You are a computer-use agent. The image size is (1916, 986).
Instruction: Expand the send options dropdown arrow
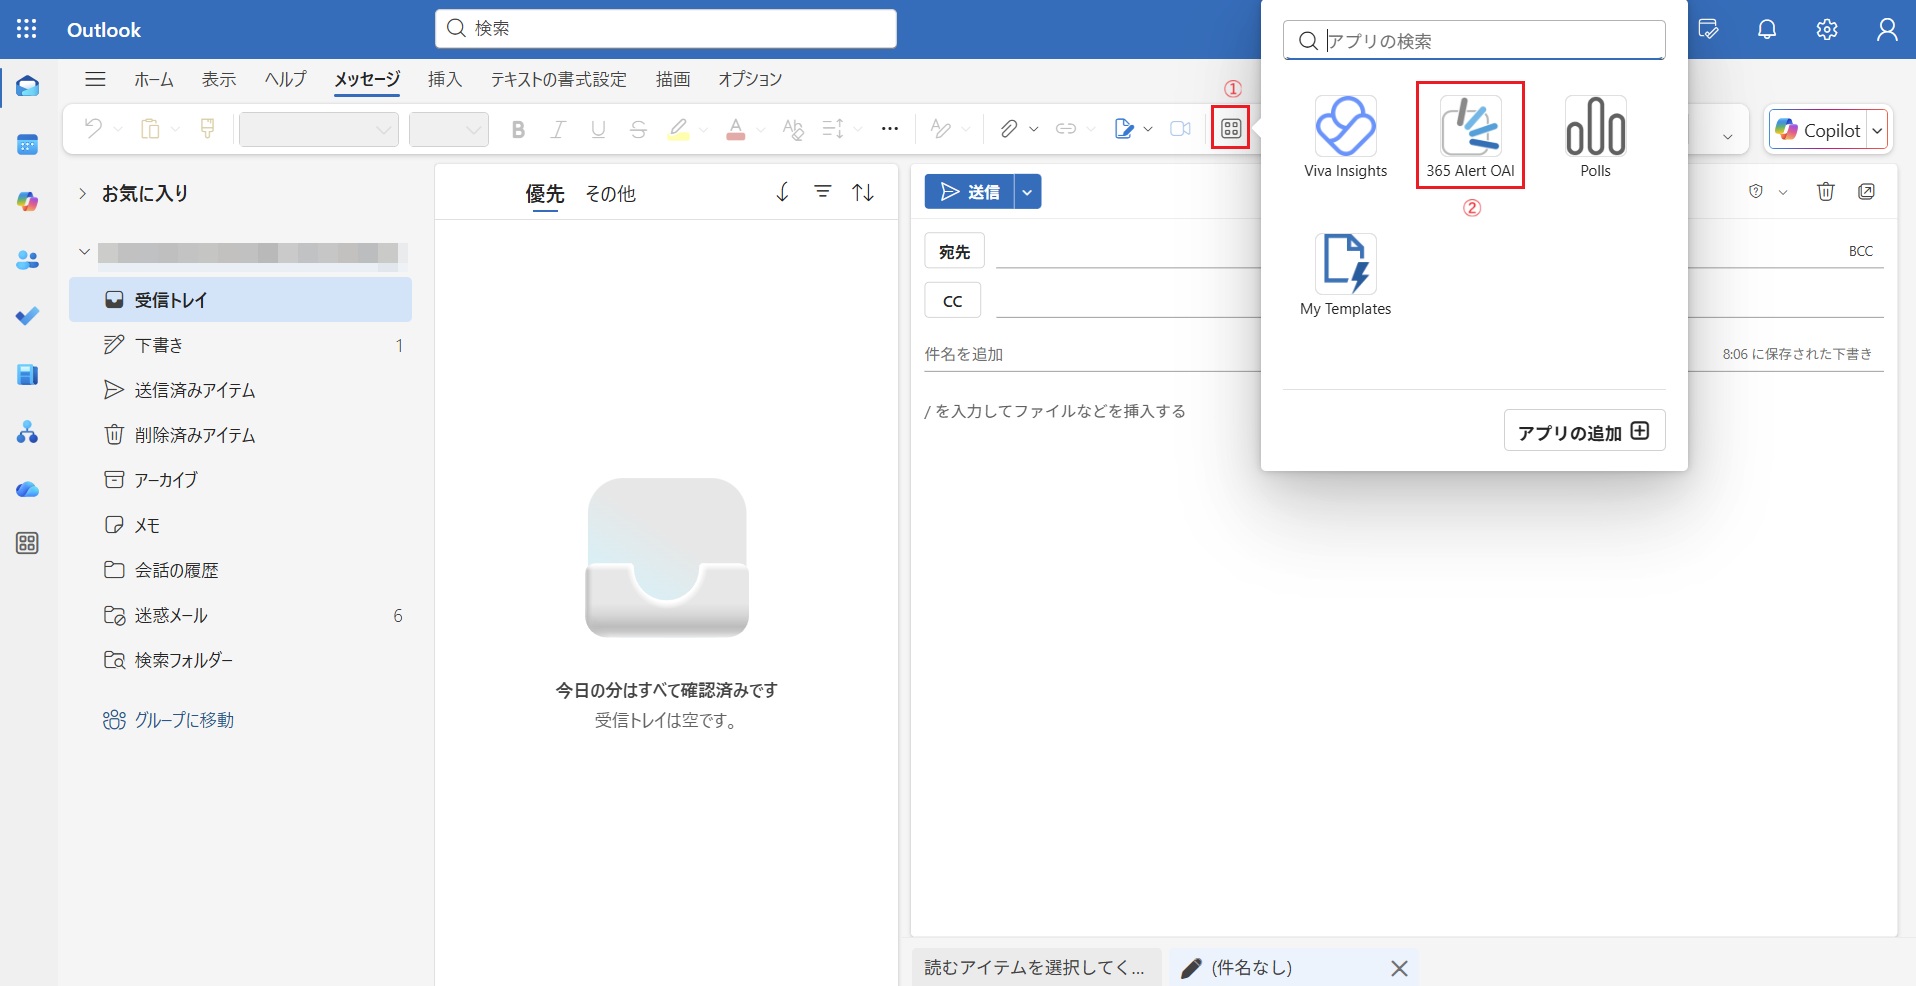click(x=1027, y=192)
